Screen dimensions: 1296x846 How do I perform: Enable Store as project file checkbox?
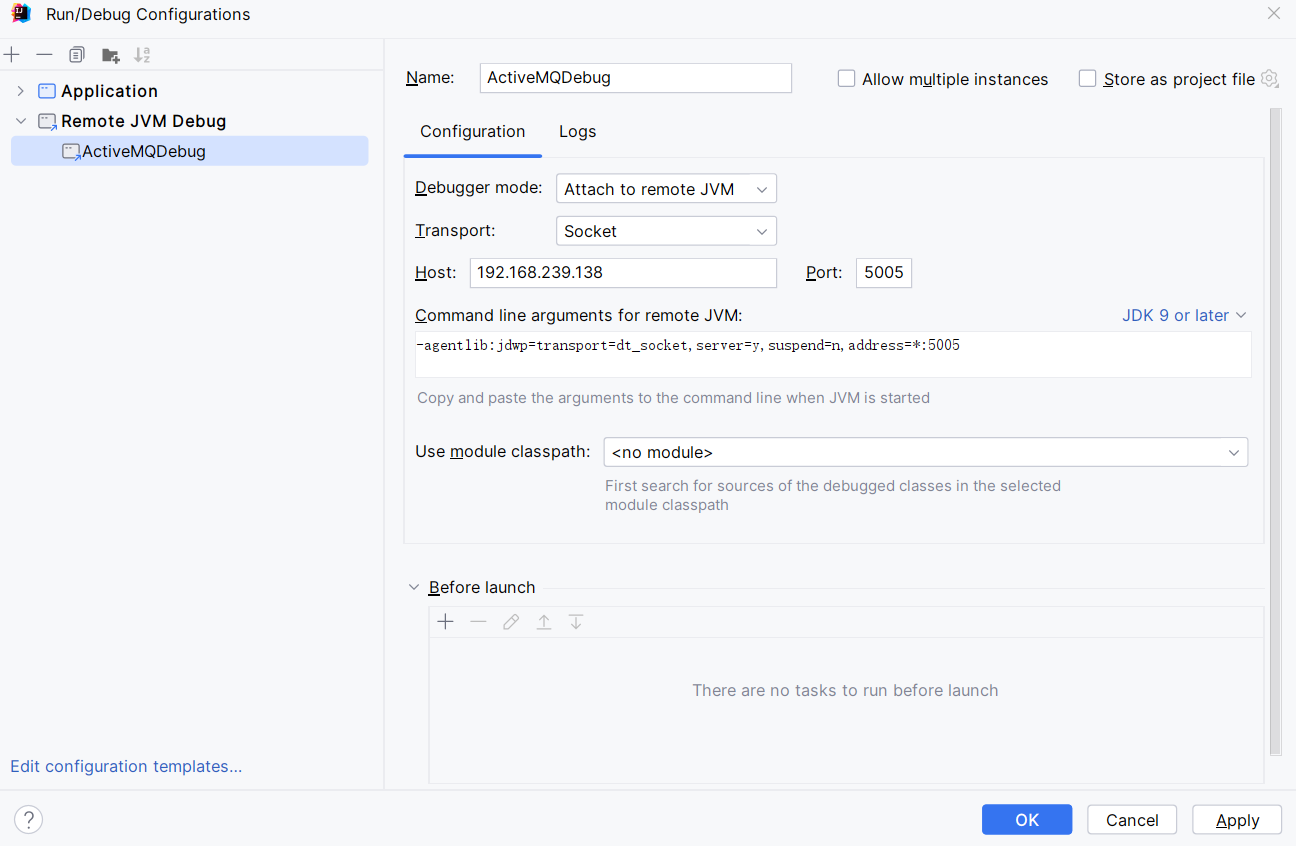[x=1088, y=79]
